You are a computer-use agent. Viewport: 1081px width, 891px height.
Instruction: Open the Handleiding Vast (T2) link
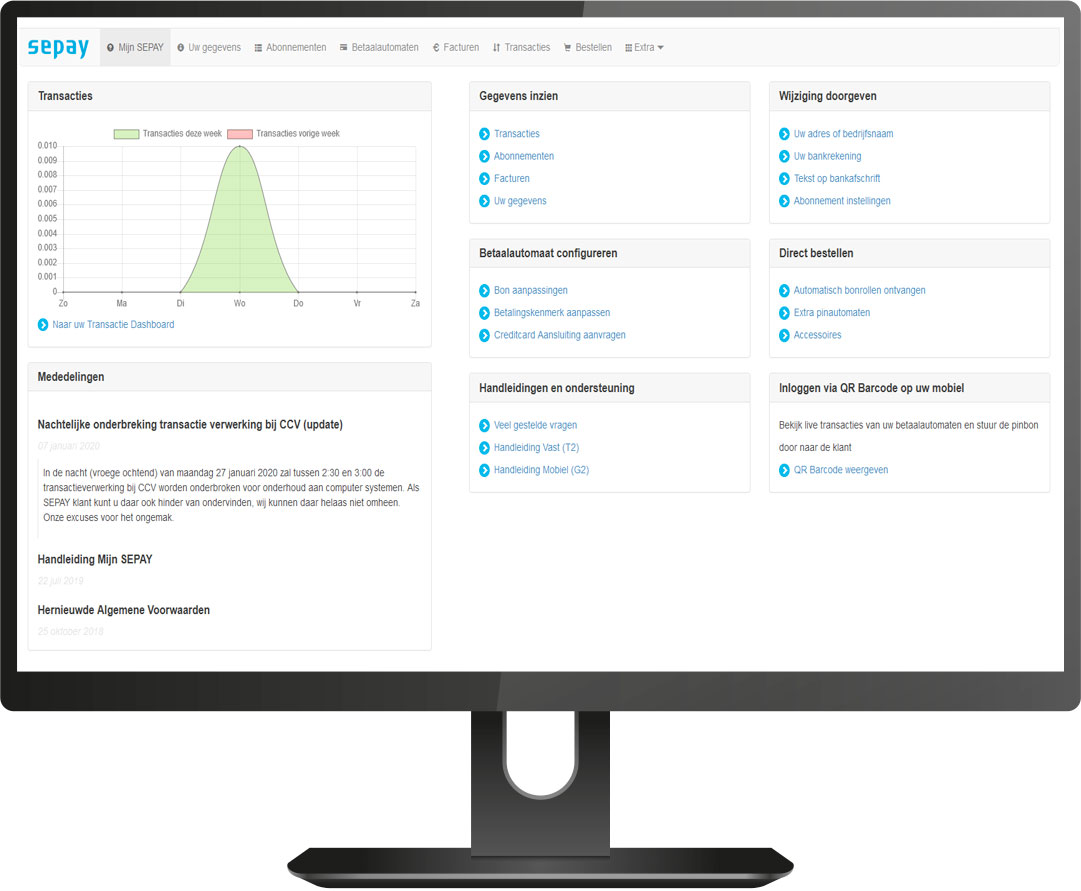click(536, 448)
